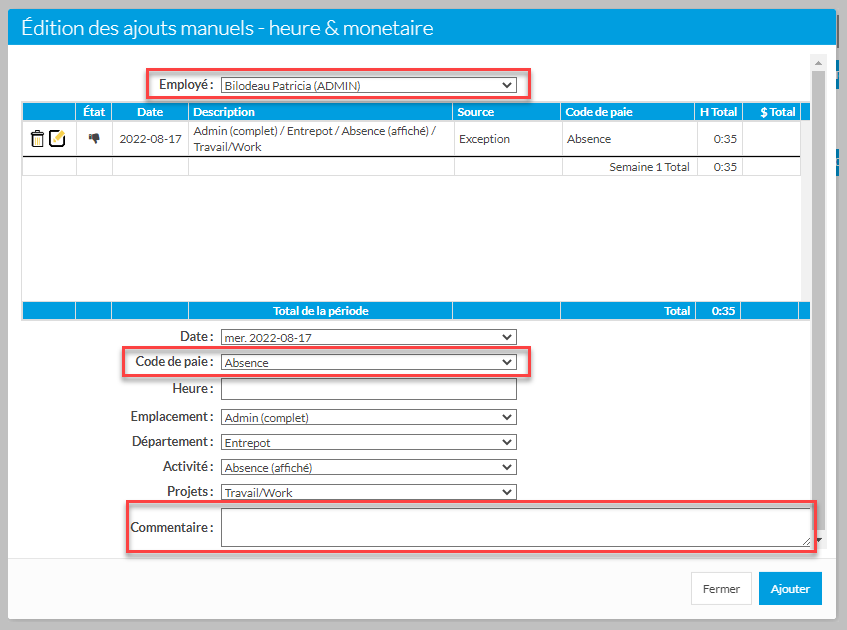Click the vertical scrollbar thumb
The width and height of the screenshot is (847, 630).
818,300
